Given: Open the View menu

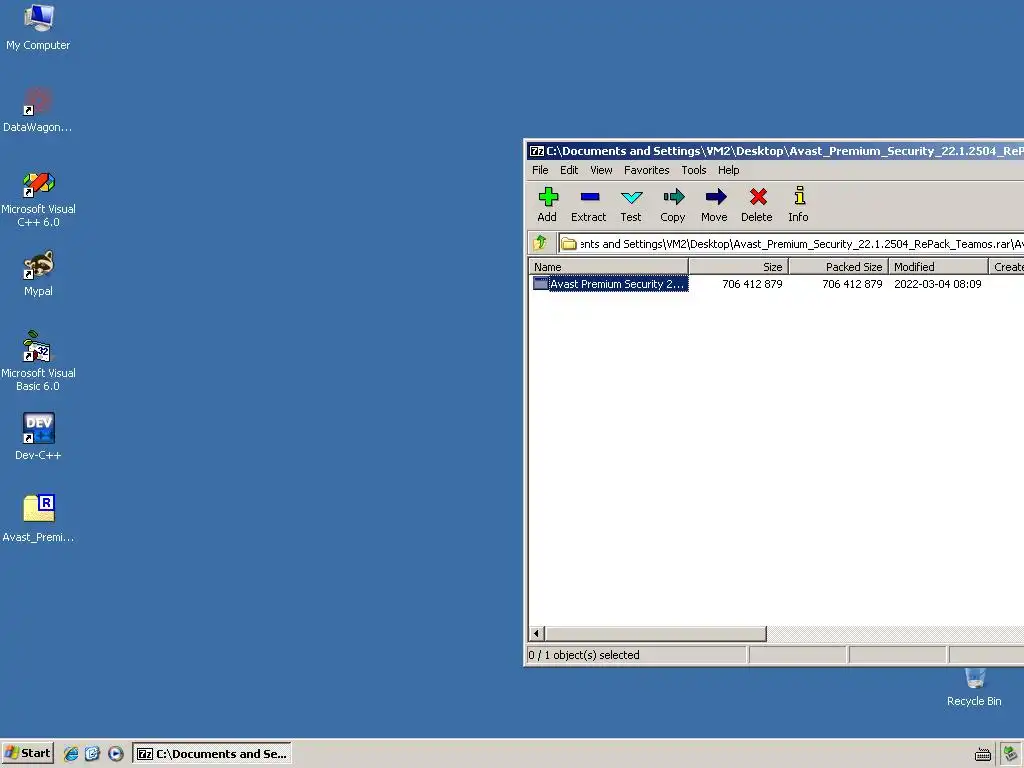Looking at the screenshot, I should coord(601,170).
